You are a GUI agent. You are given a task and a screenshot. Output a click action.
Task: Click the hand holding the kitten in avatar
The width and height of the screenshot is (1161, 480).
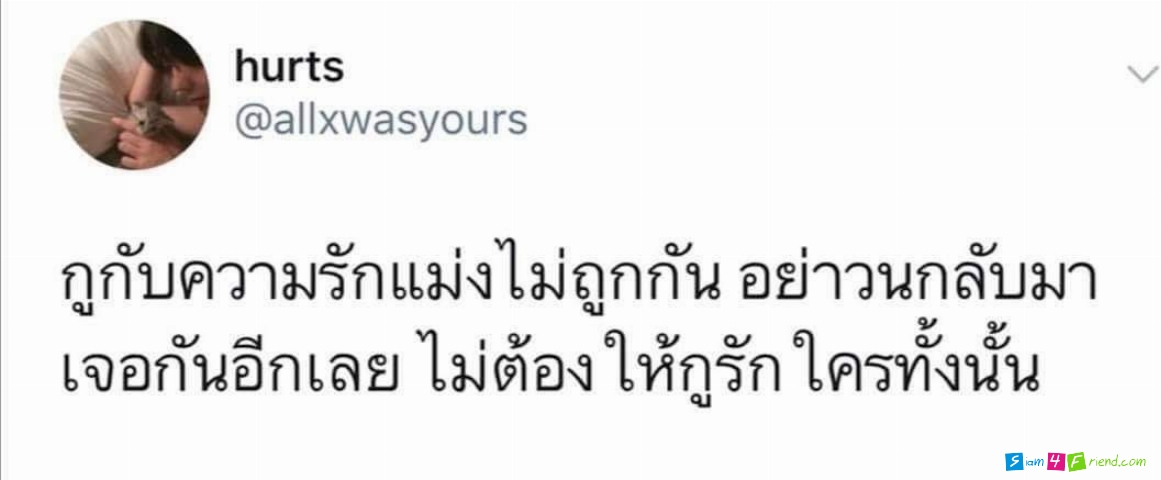(x=135, y=141)
